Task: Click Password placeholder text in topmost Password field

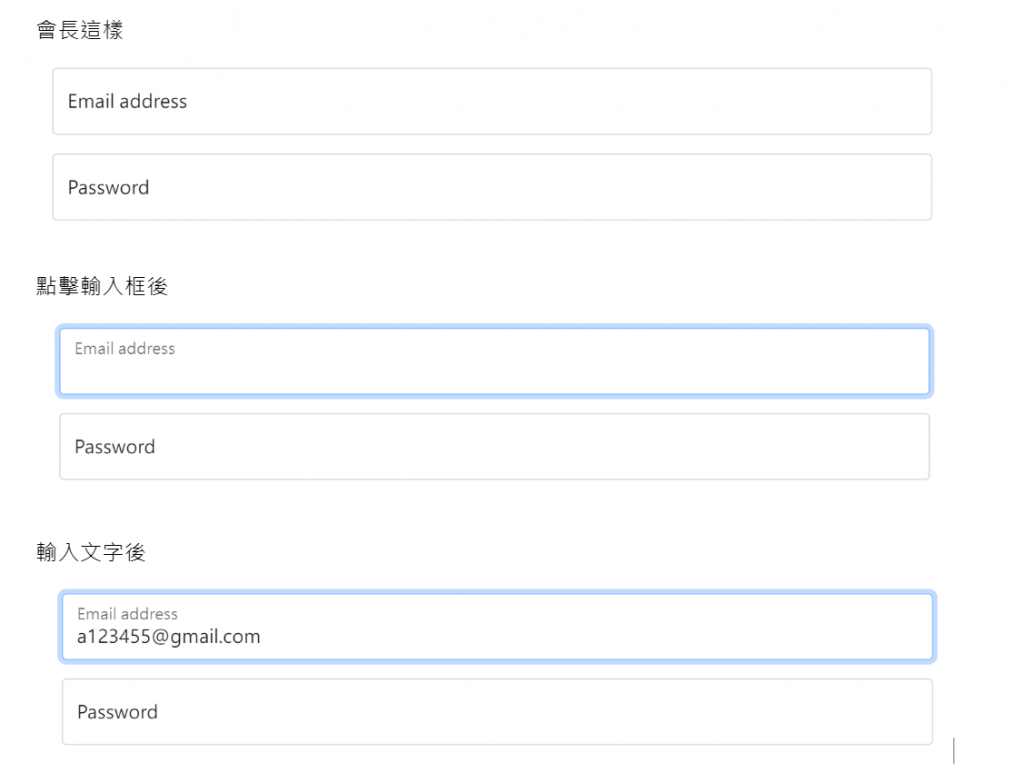Action: (108, 187)
